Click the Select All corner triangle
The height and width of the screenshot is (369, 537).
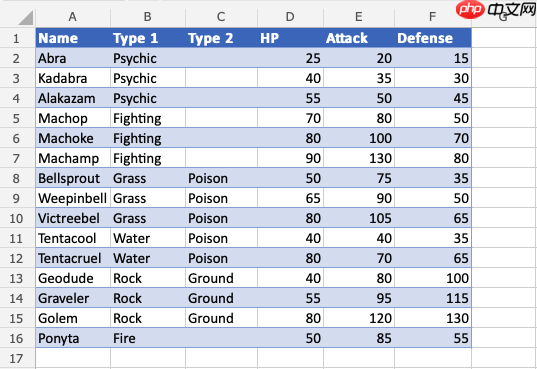[x=25, y=18]
